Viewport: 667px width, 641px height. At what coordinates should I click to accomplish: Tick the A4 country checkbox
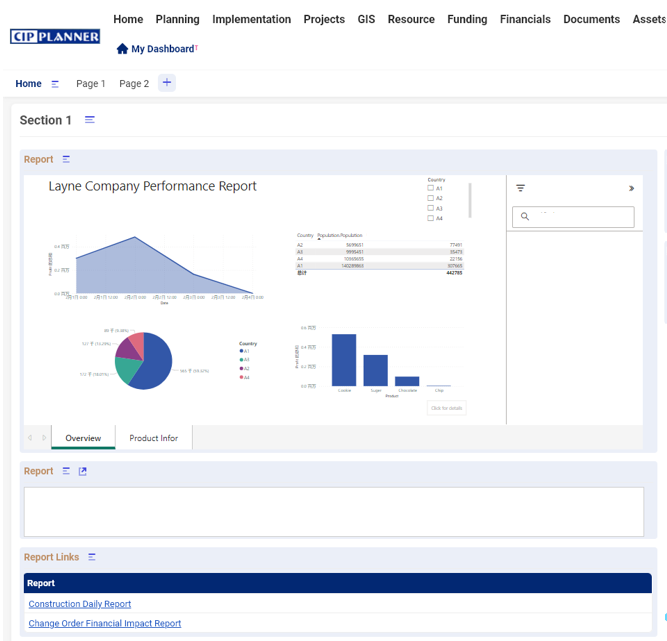tap(430, 218)
